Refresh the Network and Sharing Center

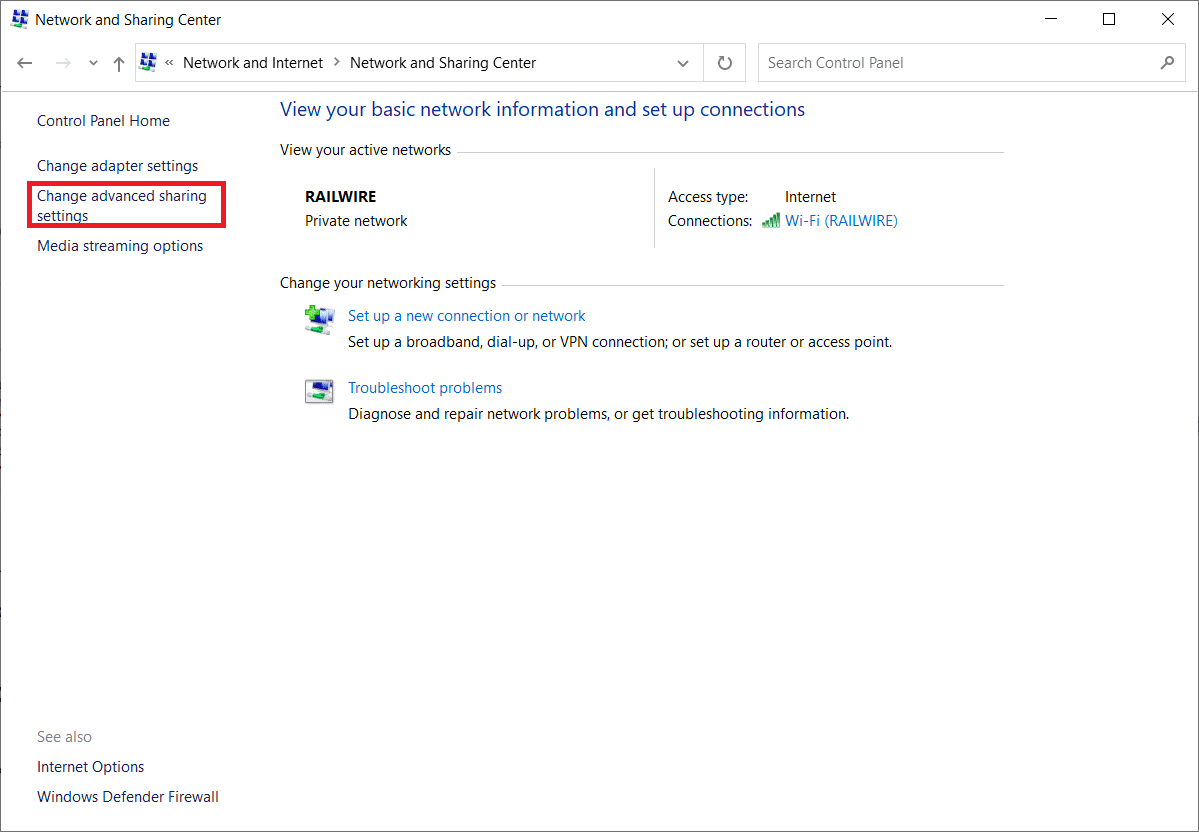pos(725,63)
